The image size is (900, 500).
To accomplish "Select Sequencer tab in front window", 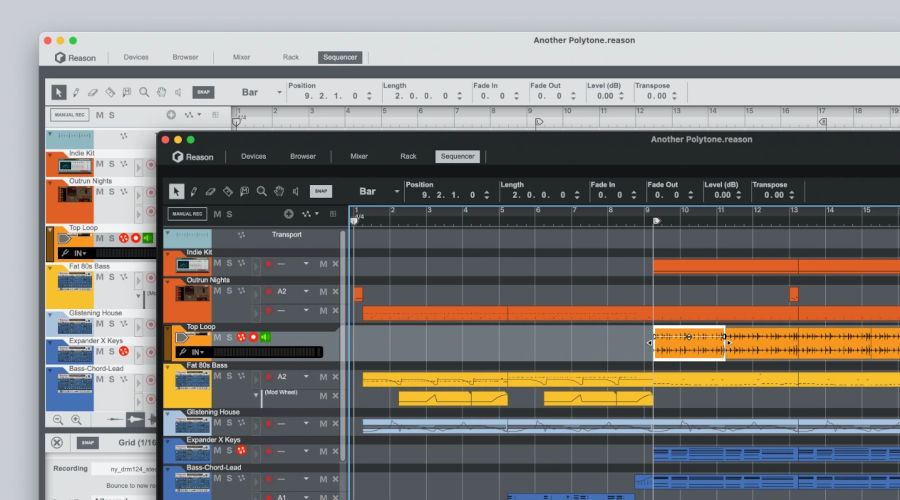I will [x=457, y=156].
